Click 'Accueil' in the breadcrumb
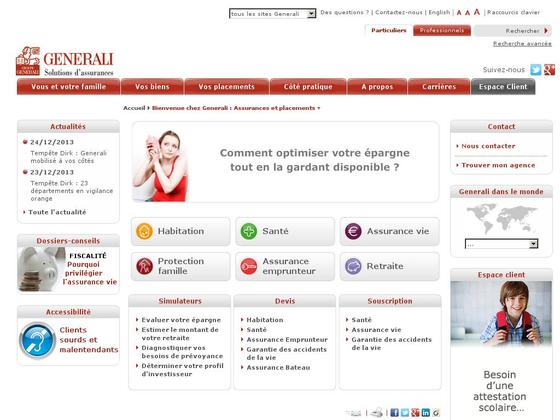Screen dimensions: 560x420 (x=134, y=108)
